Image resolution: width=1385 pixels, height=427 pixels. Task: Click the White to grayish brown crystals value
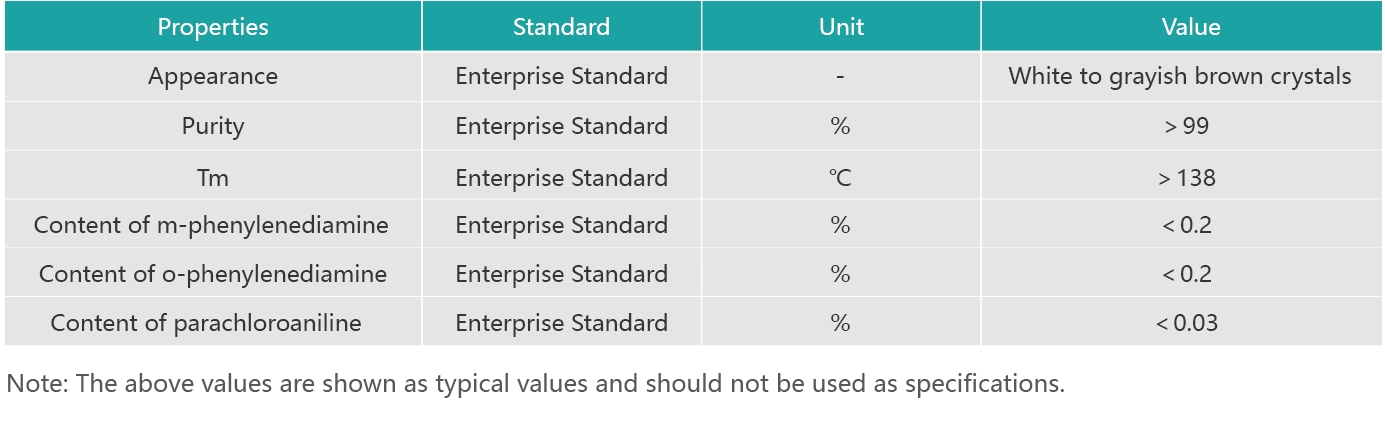tap(1180, 77)
